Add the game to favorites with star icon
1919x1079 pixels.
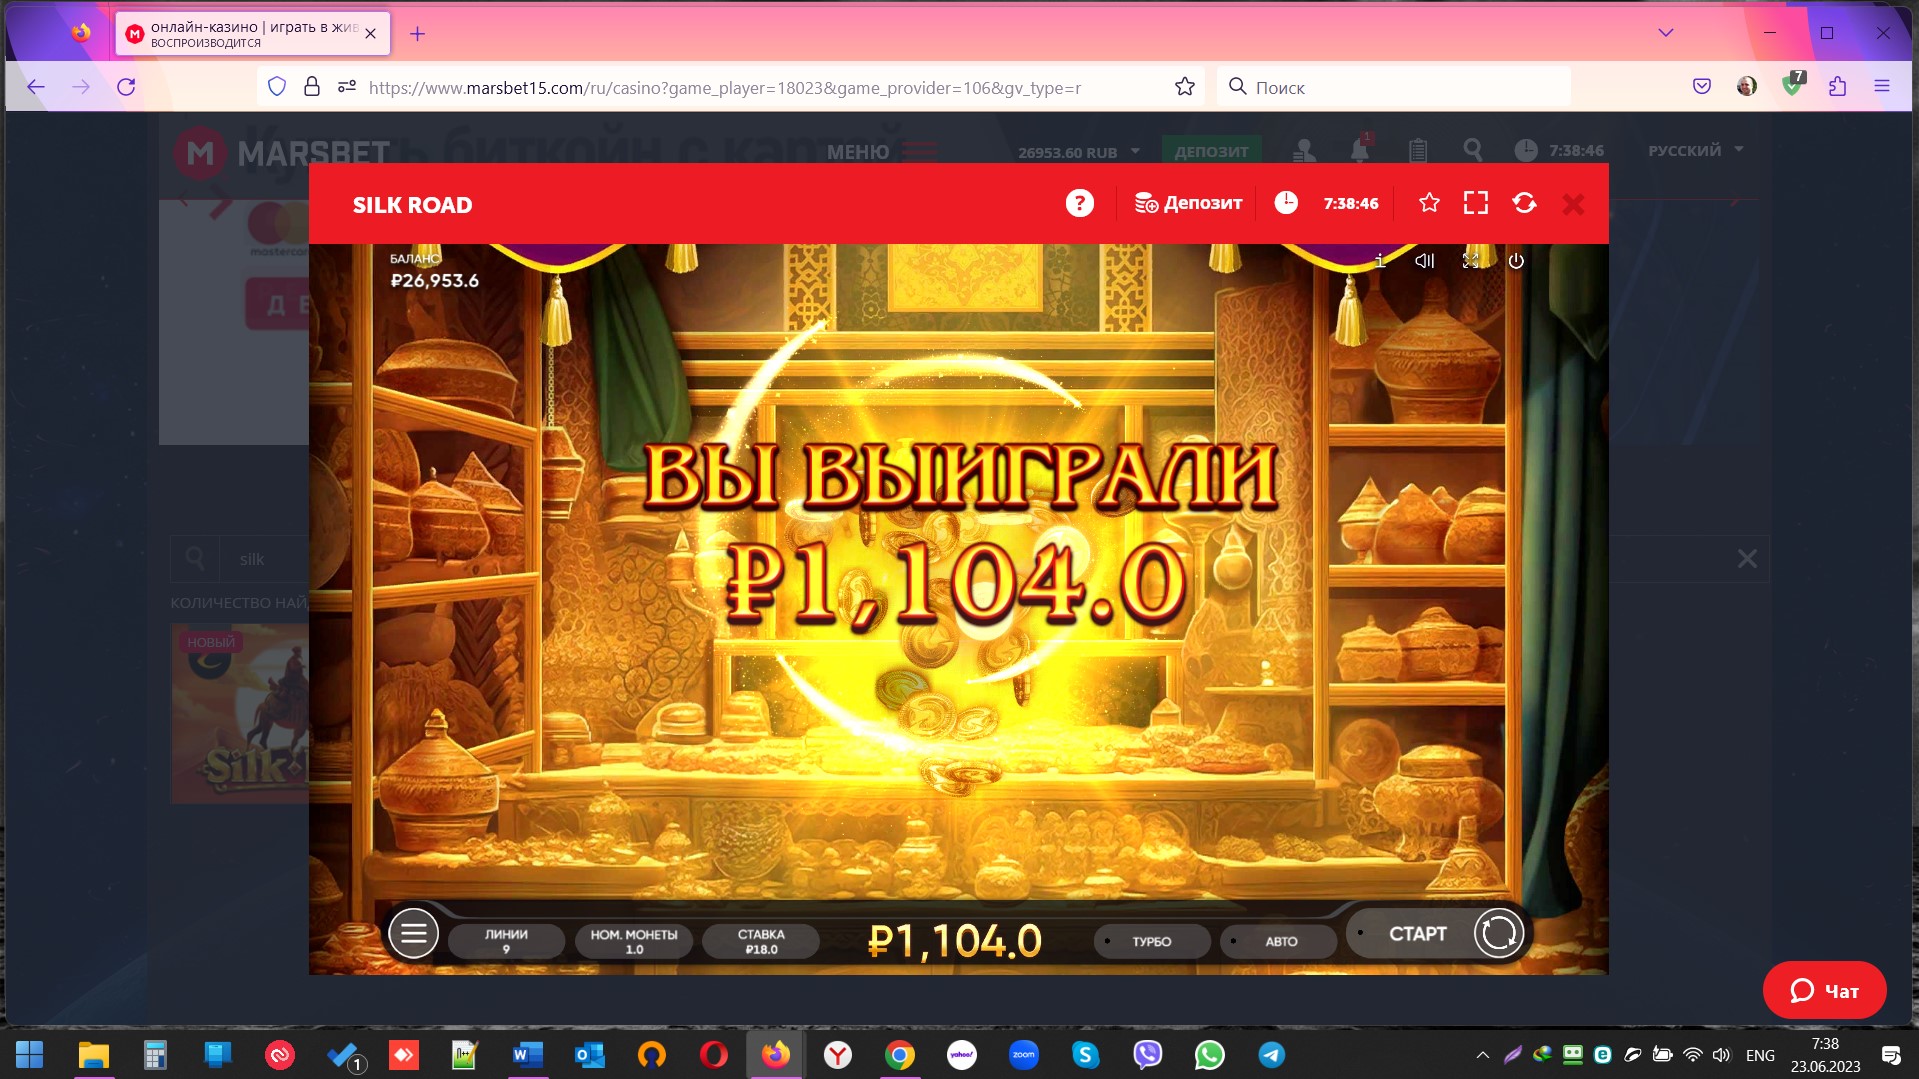tap(1429, 203)
